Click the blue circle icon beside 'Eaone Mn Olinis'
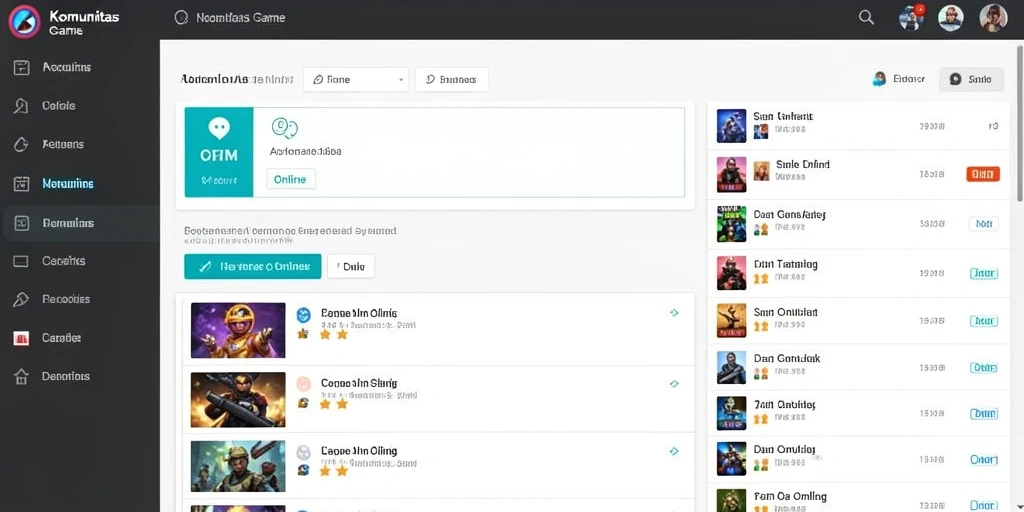 coord(304,315)
